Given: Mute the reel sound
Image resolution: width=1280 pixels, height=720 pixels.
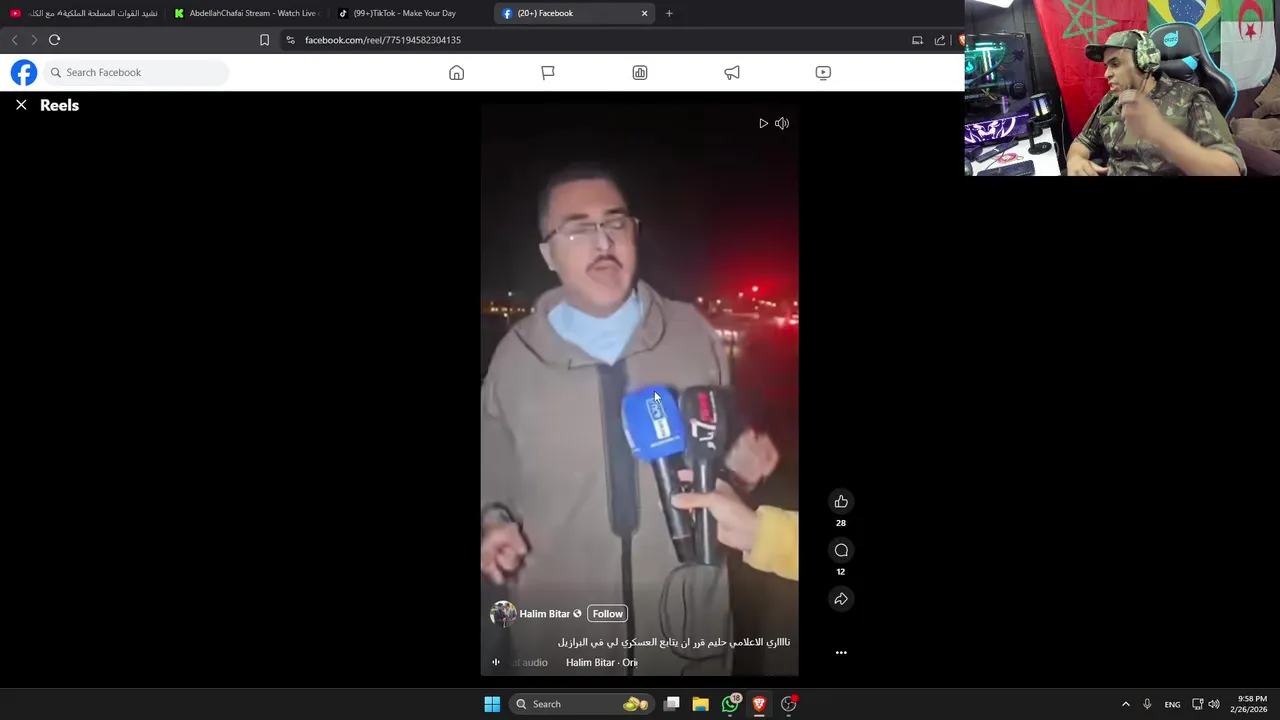Looking at the screenshot, I should point(782,123).
